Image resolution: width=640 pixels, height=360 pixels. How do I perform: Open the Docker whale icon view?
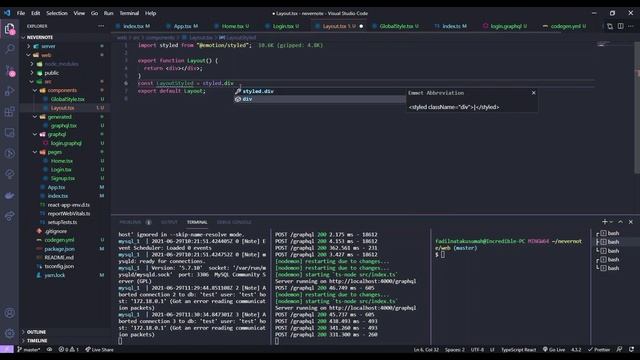tap(9, 195)
